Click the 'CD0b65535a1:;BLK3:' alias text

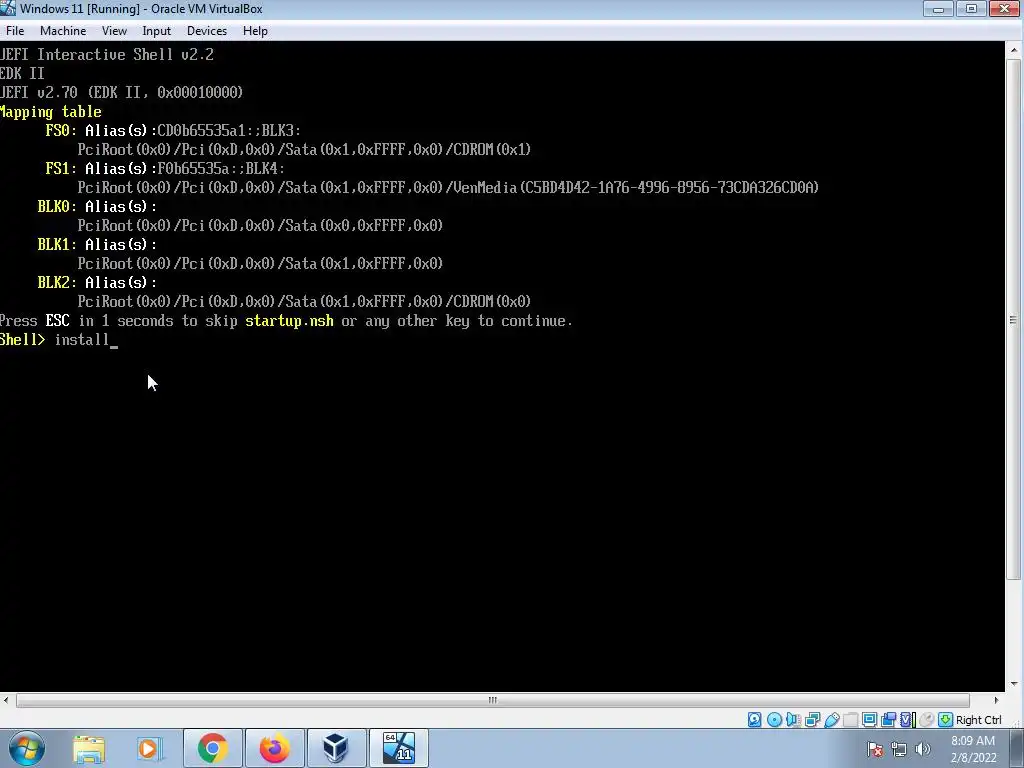(x=229, y=131)
